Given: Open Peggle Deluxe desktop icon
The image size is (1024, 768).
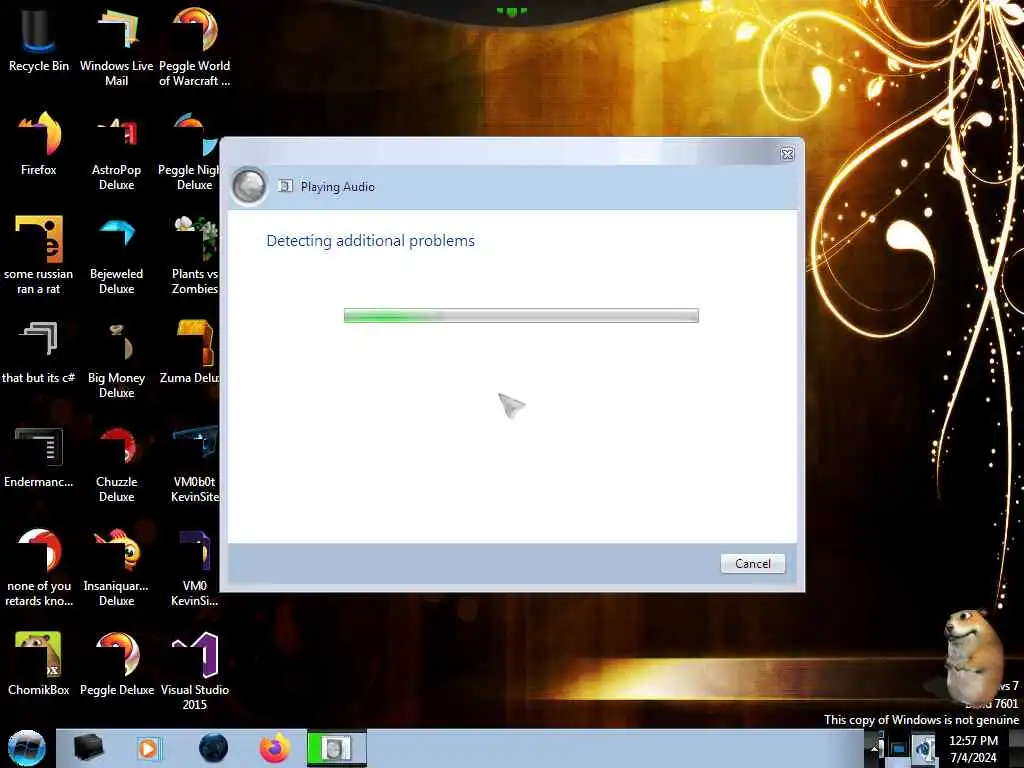Looking at the screenshot, I should (116, 664).
